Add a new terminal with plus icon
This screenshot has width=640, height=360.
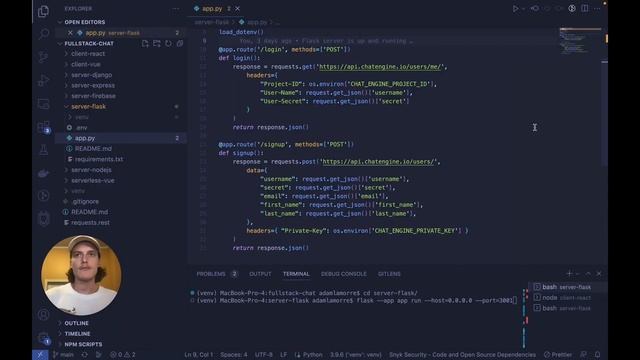569,273
